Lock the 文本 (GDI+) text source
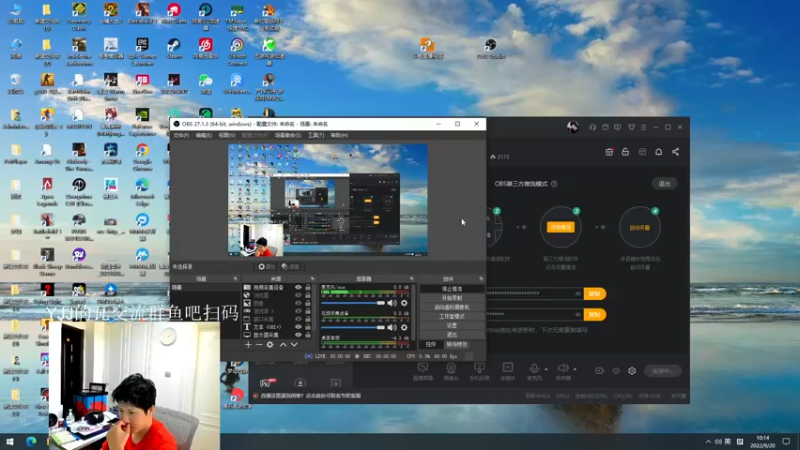This screenshot has width=800, height=450. coord(308,327)
